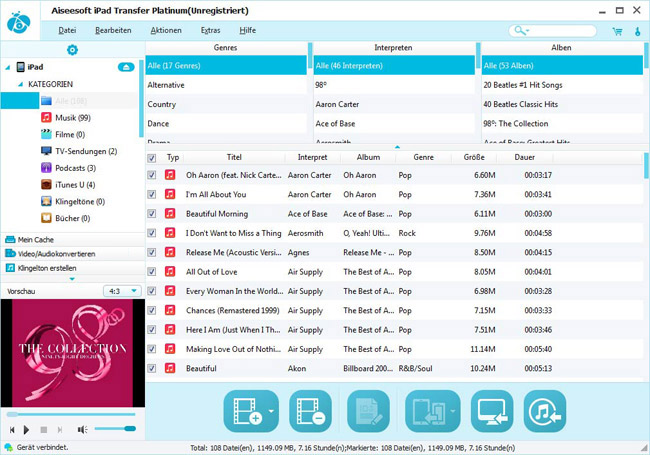Open the Hilfe menu
The image size is (650, 455).
247,30
